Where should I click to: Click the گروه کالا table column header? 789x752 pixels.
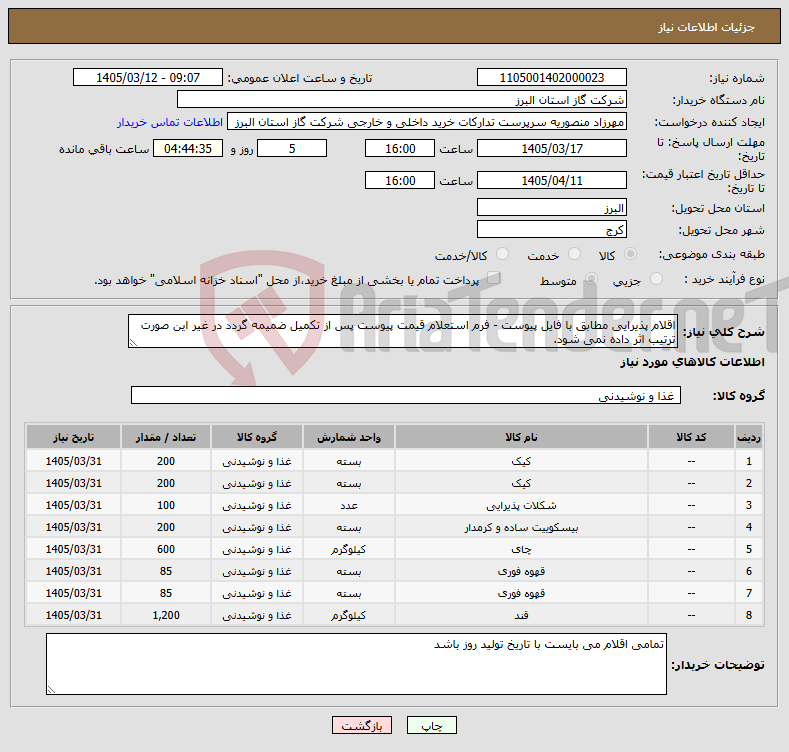point(257,437)
